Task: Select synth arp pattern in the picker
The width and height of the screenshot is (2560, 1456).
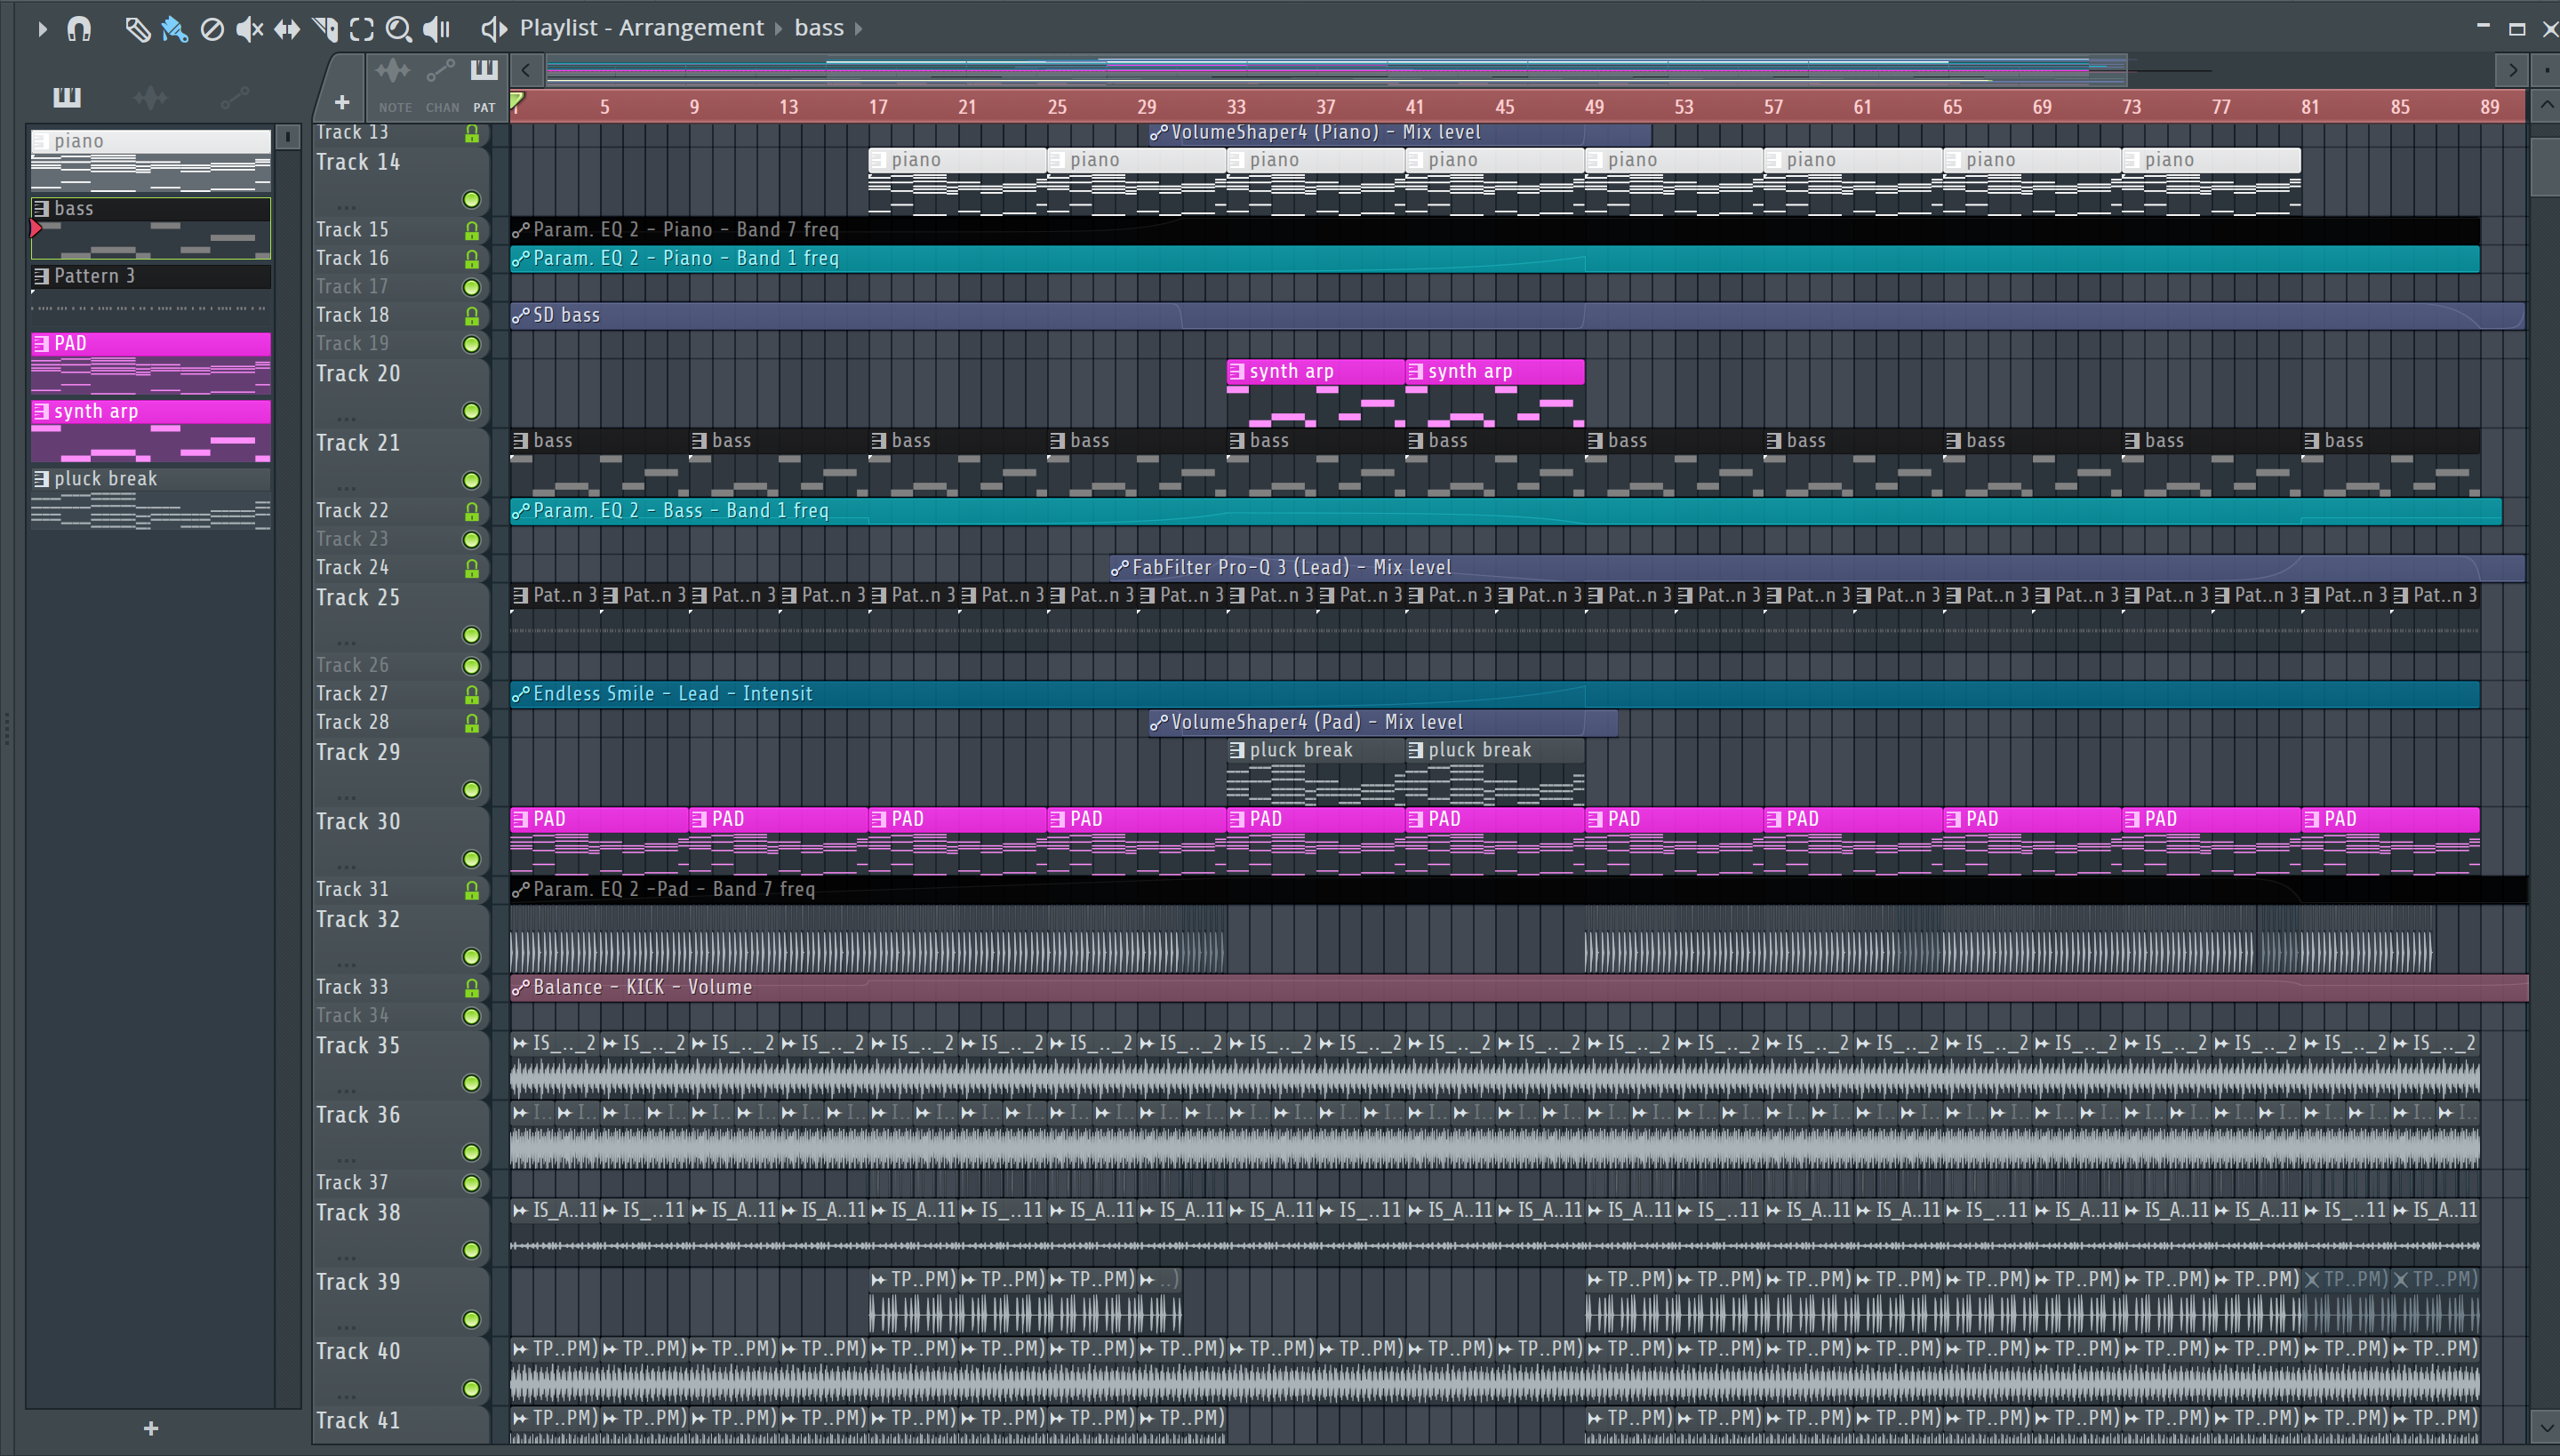Action: tap(151, 431)
